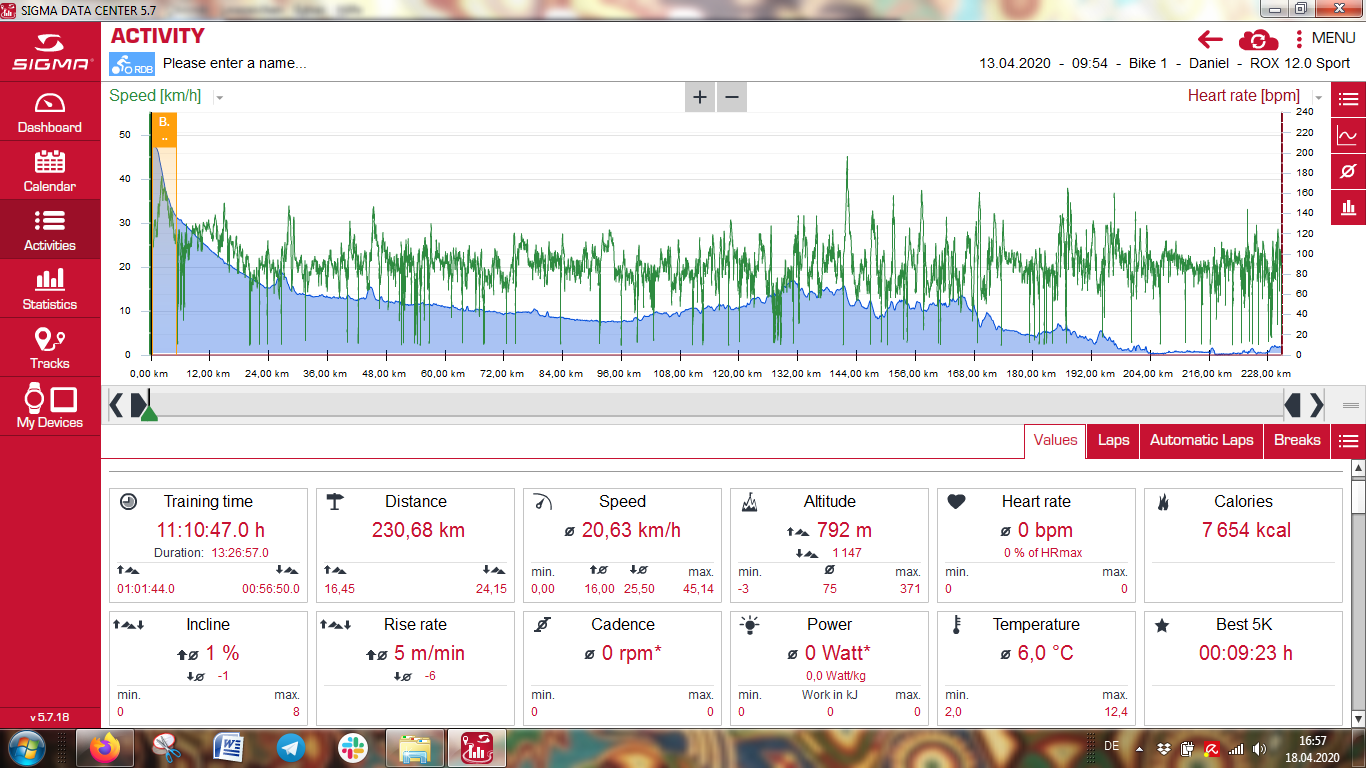The image size is (1366, 768).
Task: Click the Best 5K star icon
Action: tap(1162, 625)
